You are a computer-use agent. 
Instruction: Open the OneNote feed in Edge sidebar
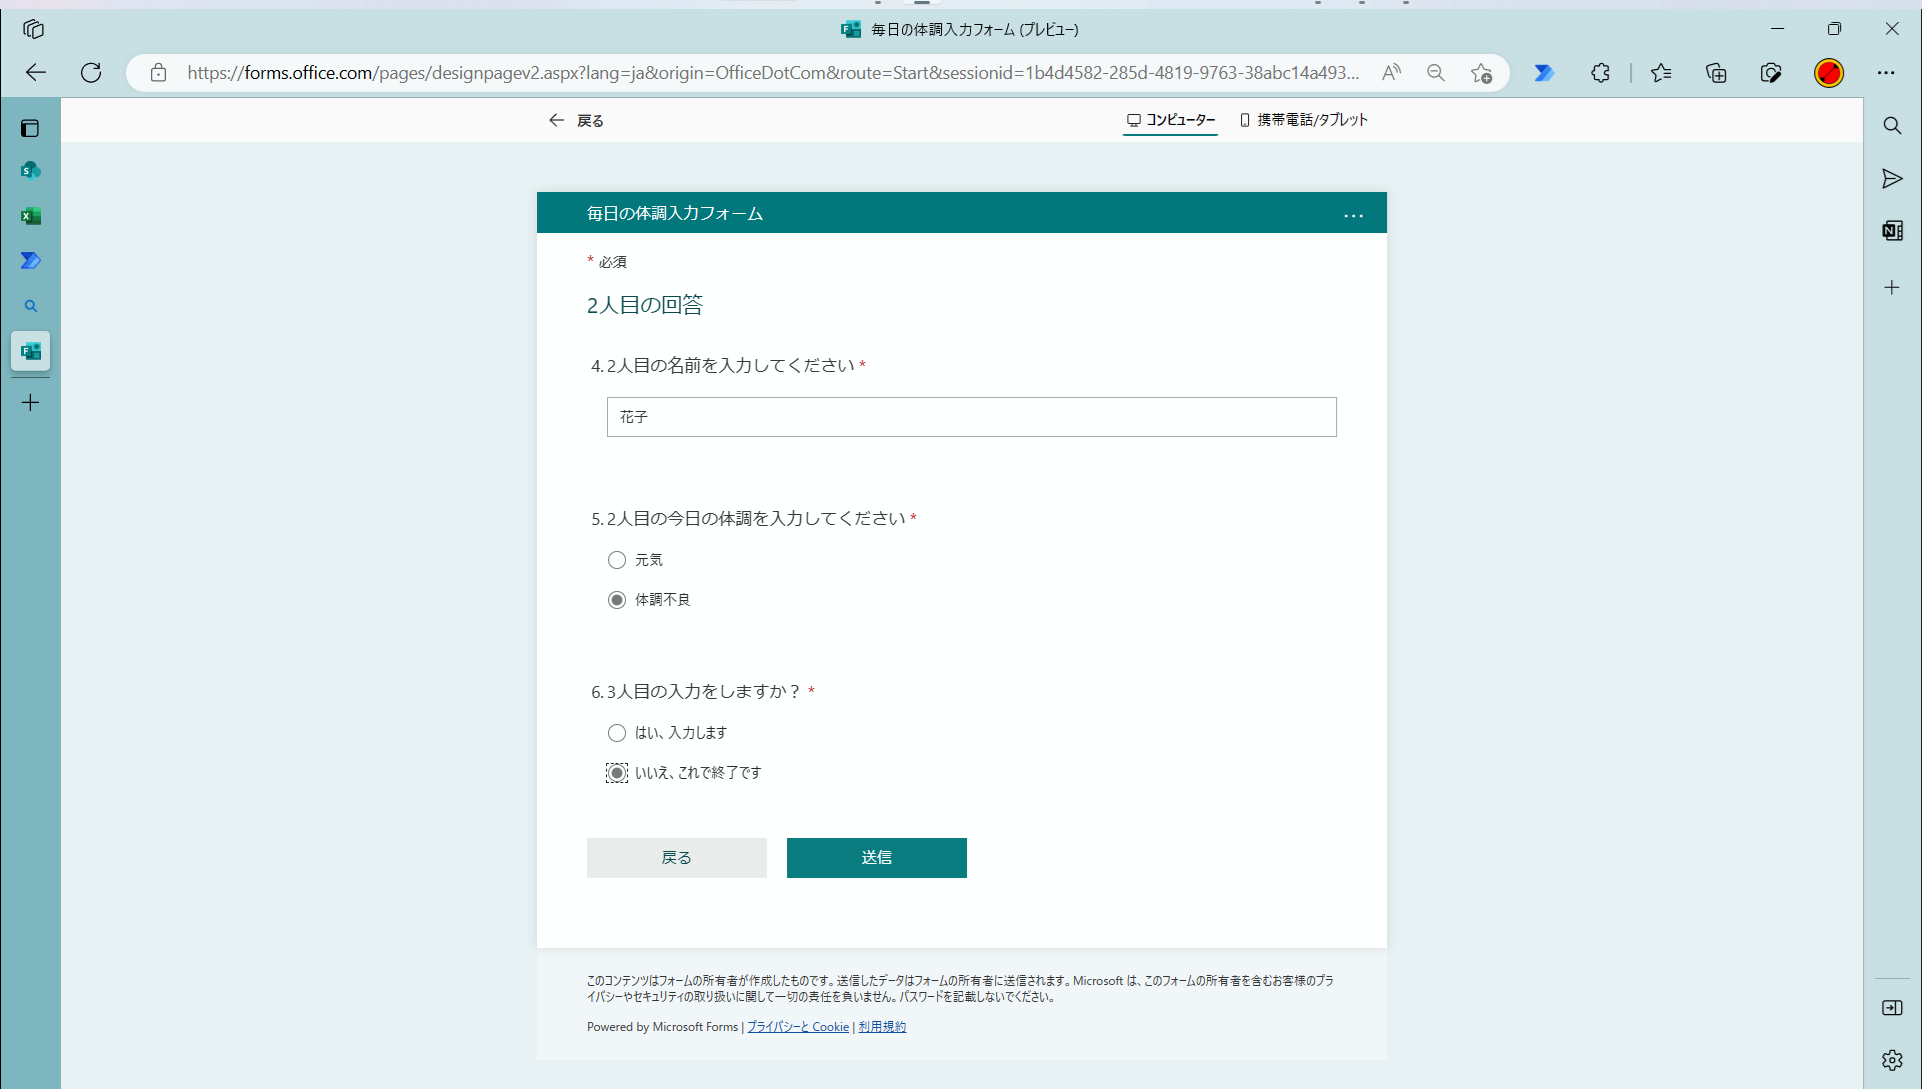point(1891,230)
